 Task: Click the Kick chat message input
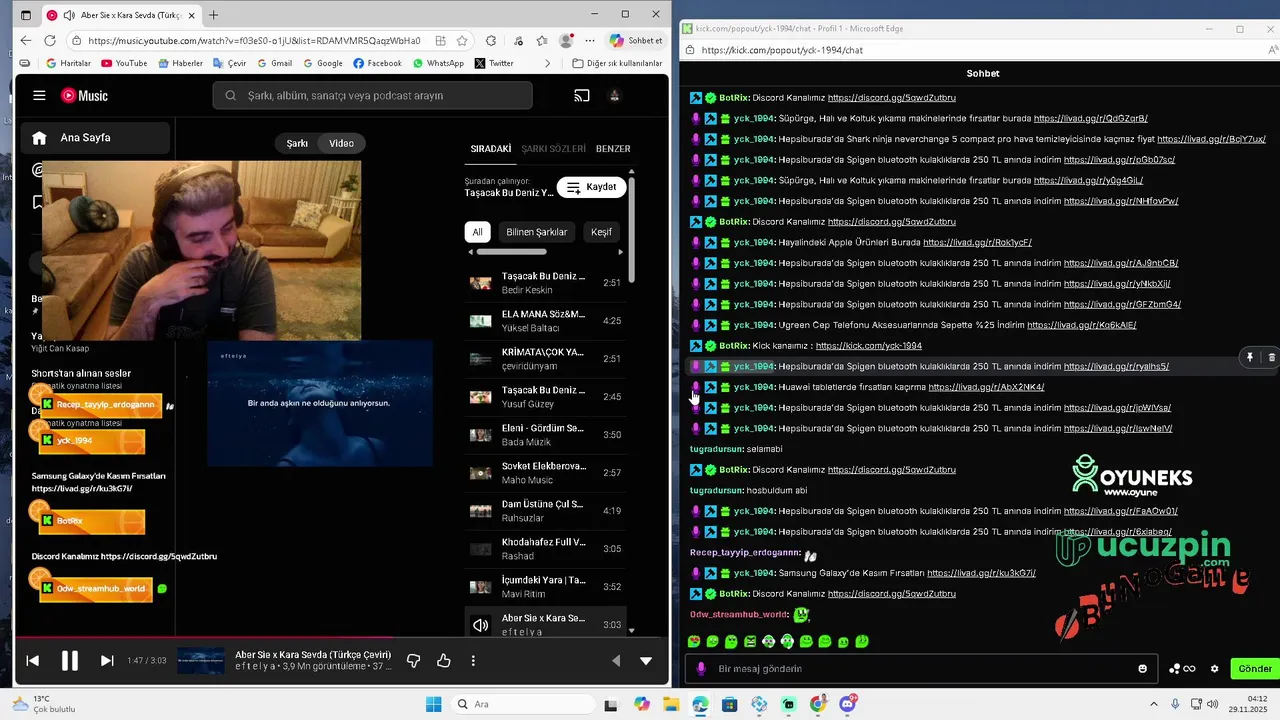[920, 668]
